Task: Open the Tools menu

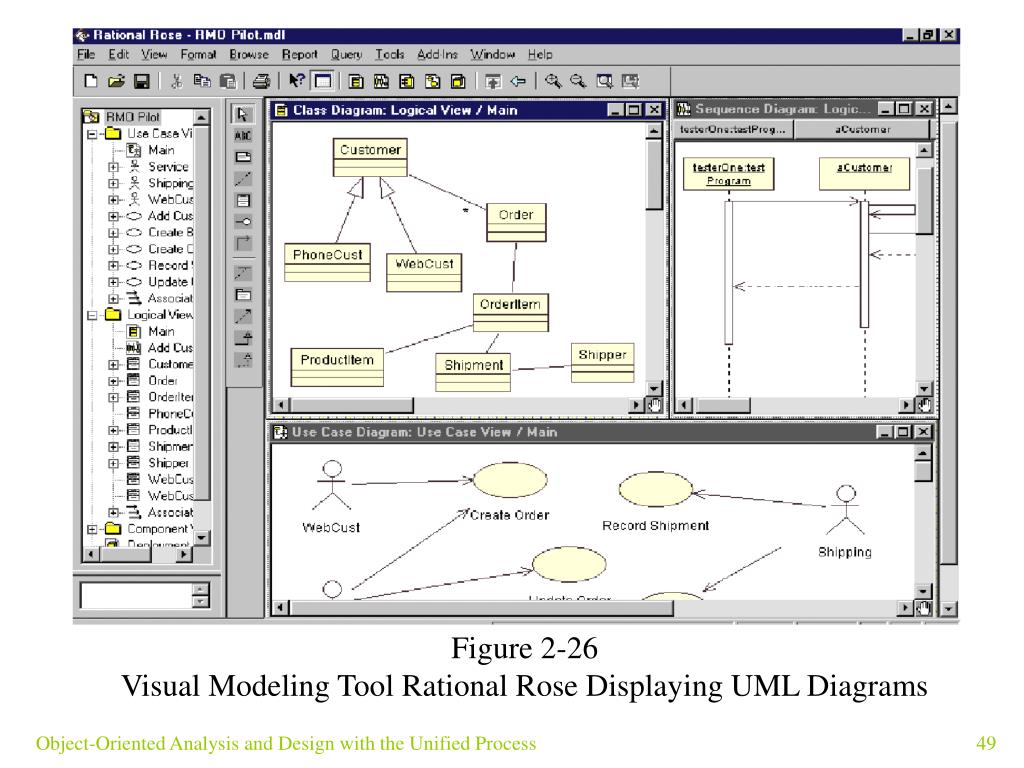Action: pos(389,55)
